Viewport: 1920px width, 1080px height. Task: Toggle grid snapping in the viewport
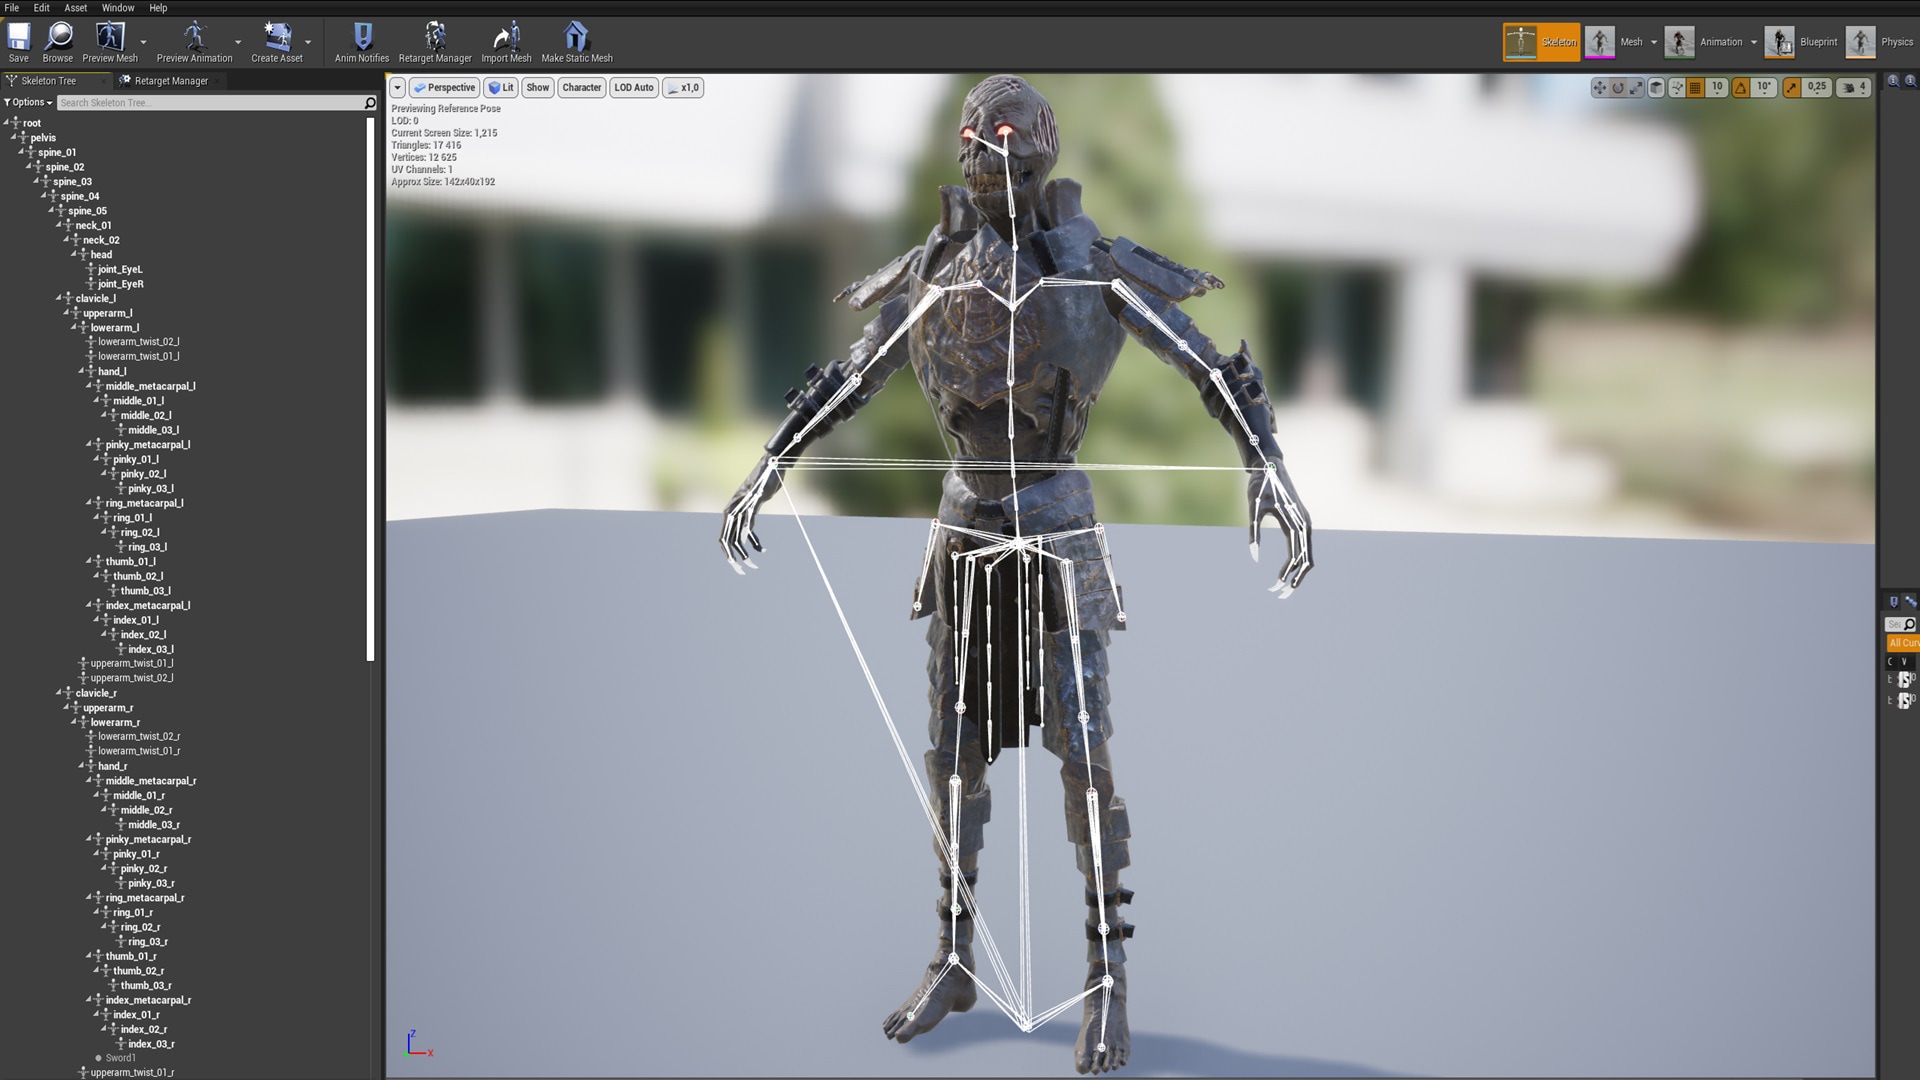click(x=1695, y=87)
